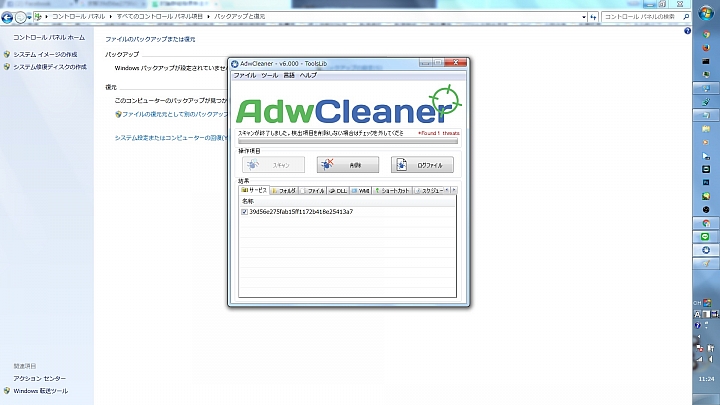The image size is (720, 405).
Task: Open the AdwCleaner taskbar button
Action: pos(706,250)
